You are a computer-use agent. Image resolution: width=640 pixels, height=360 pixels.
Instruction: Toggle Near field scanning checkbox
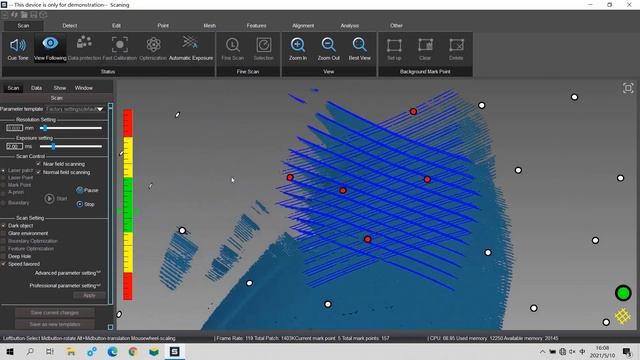point(38,164)
